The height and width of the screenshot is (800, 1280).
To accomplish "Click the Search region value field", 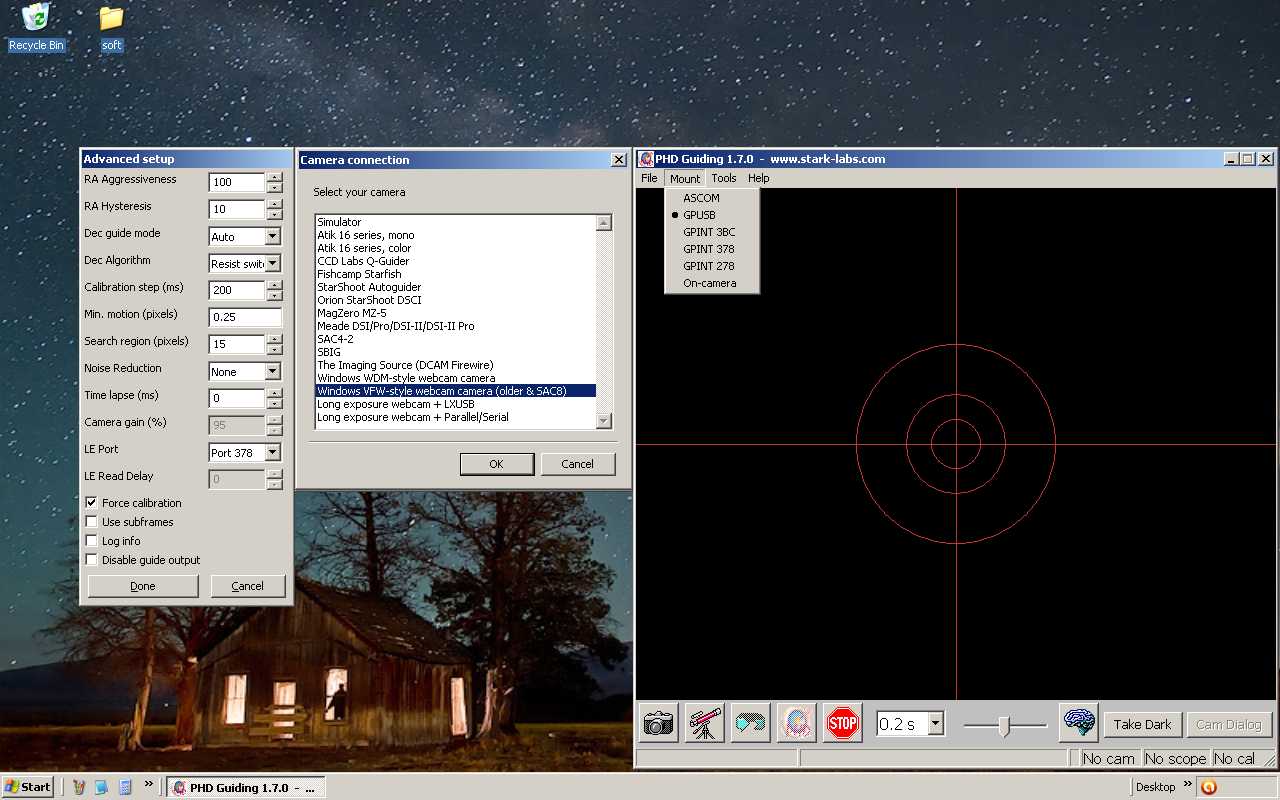I will pyautogui.click(x=237, y=344).
